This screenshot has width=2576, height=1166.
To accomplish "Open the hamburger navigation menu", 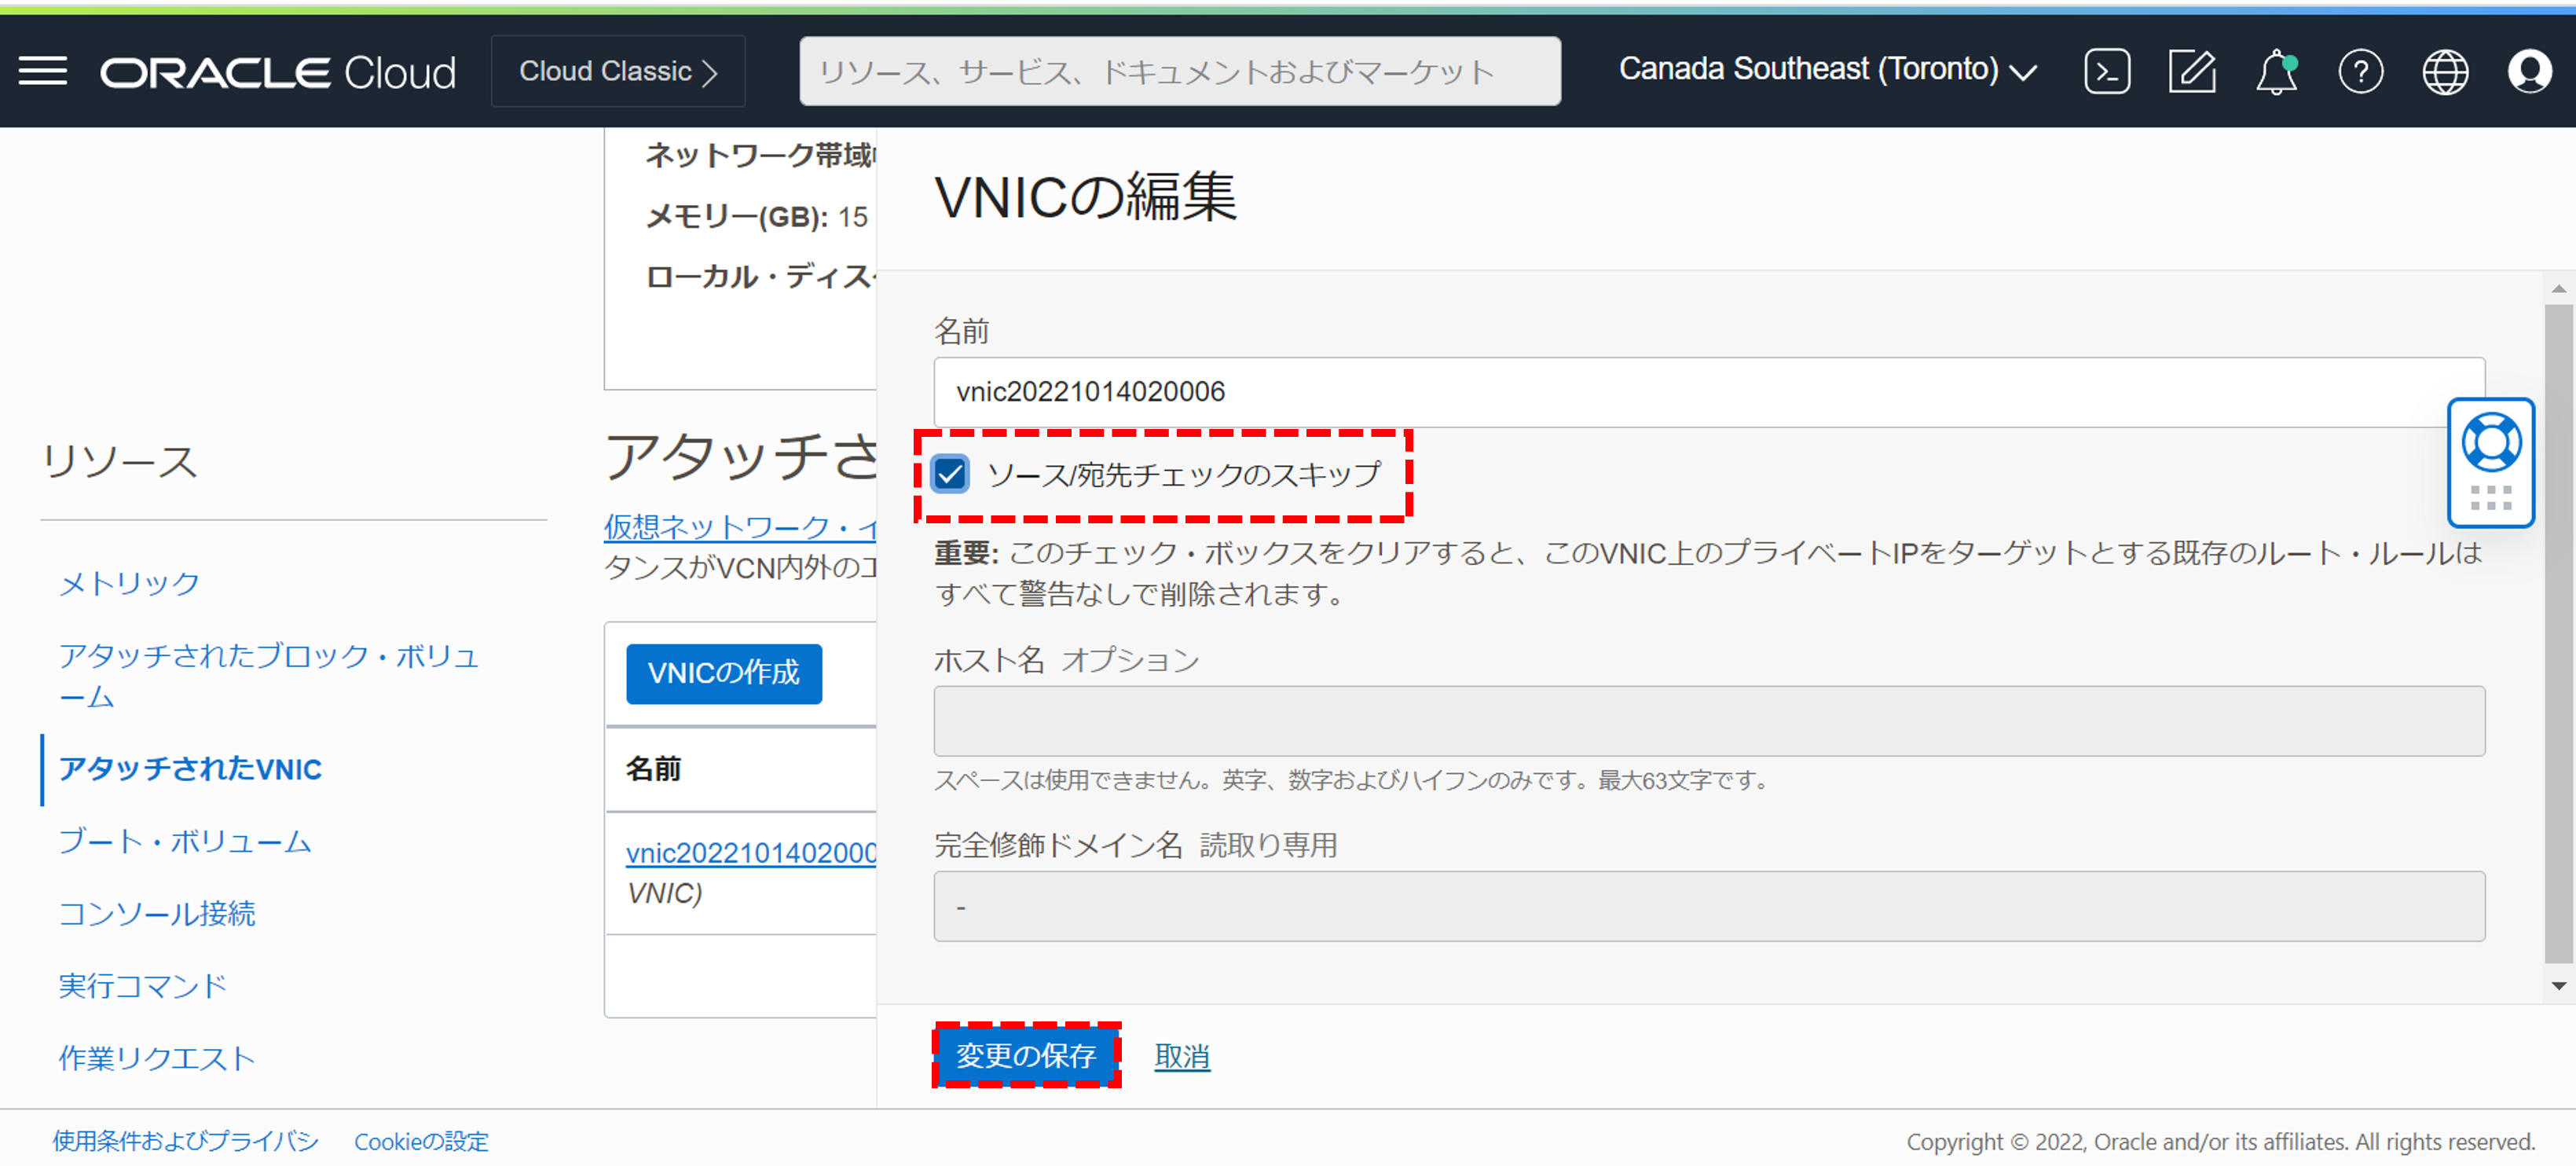I will click(x=43, y=71).
